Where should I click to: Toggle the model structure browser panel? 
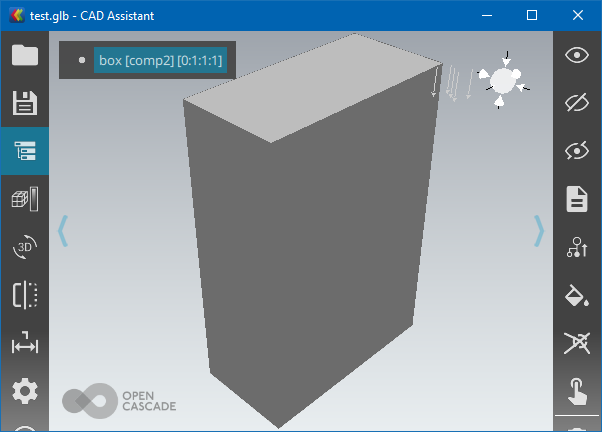point(24,151)
